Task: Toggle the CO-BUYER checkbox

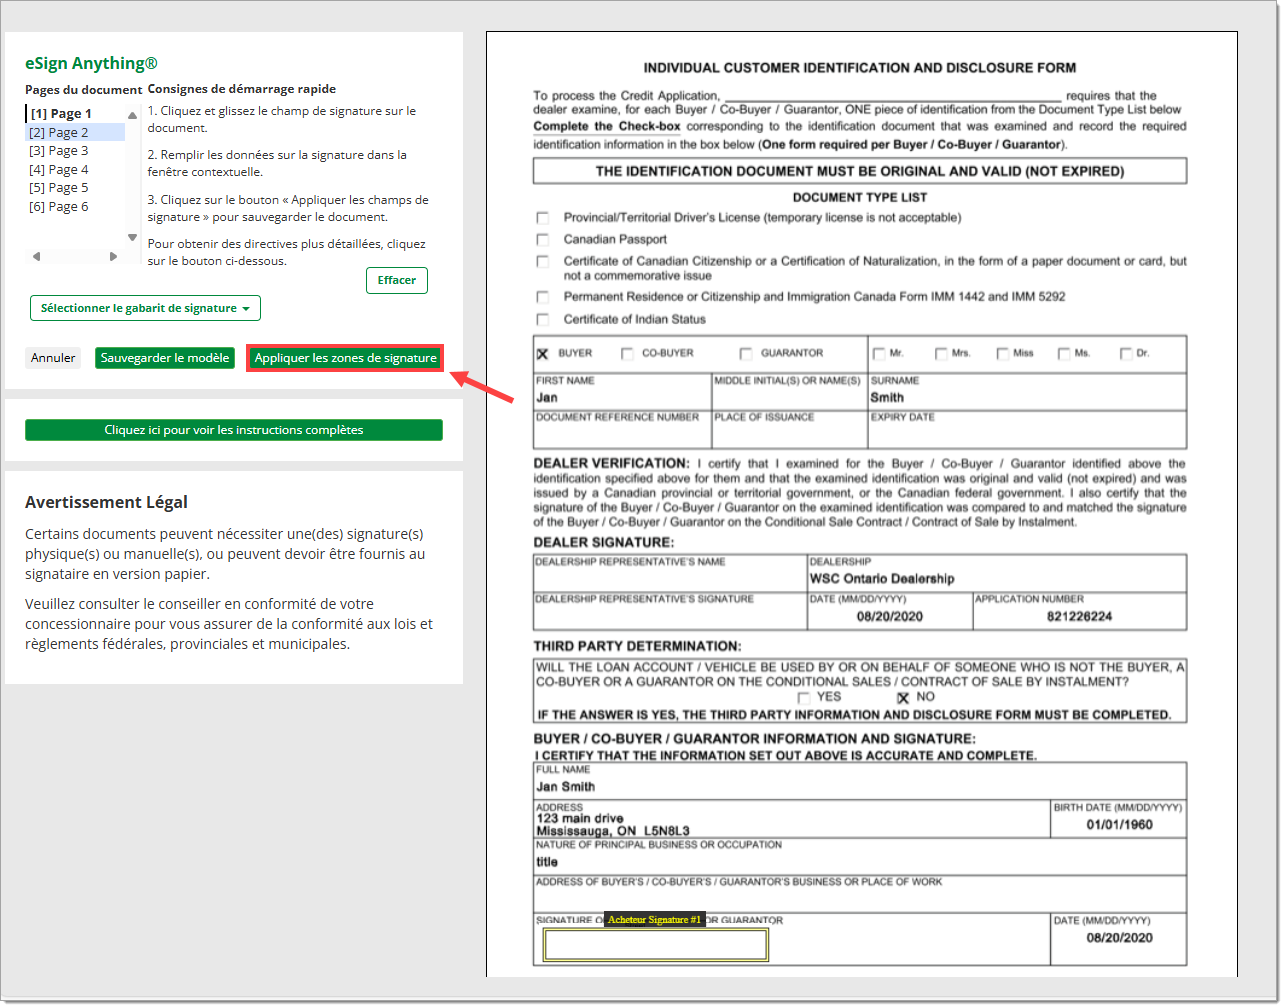Action: pyautogui.click(x=627, y=354)
